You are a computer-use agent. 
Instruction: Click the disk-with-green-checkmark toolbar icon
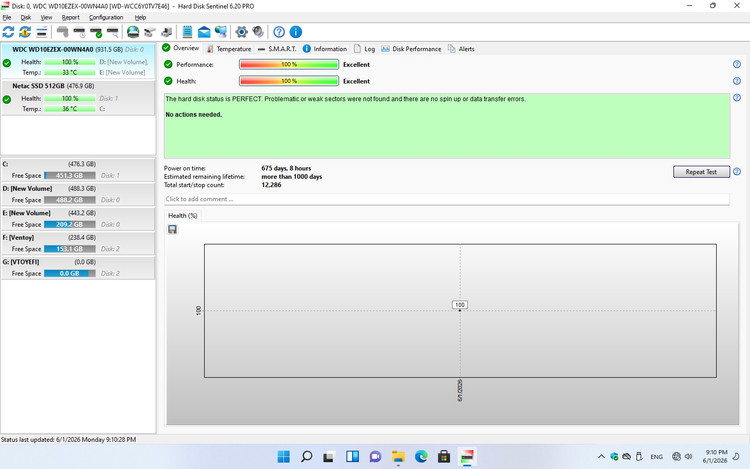click(x=96, y=32)
